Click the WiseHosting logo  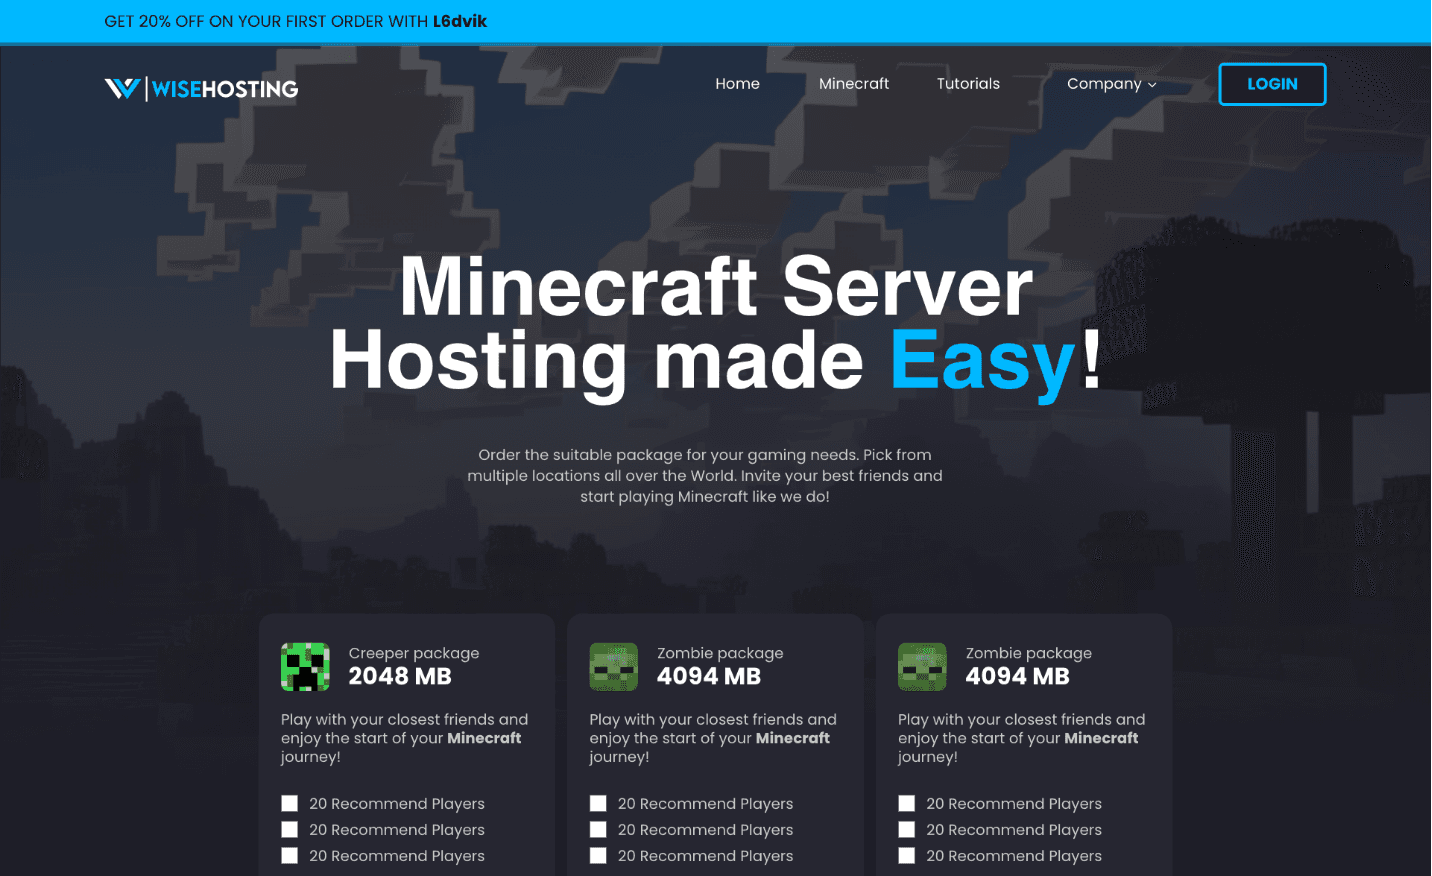point(201,89)
